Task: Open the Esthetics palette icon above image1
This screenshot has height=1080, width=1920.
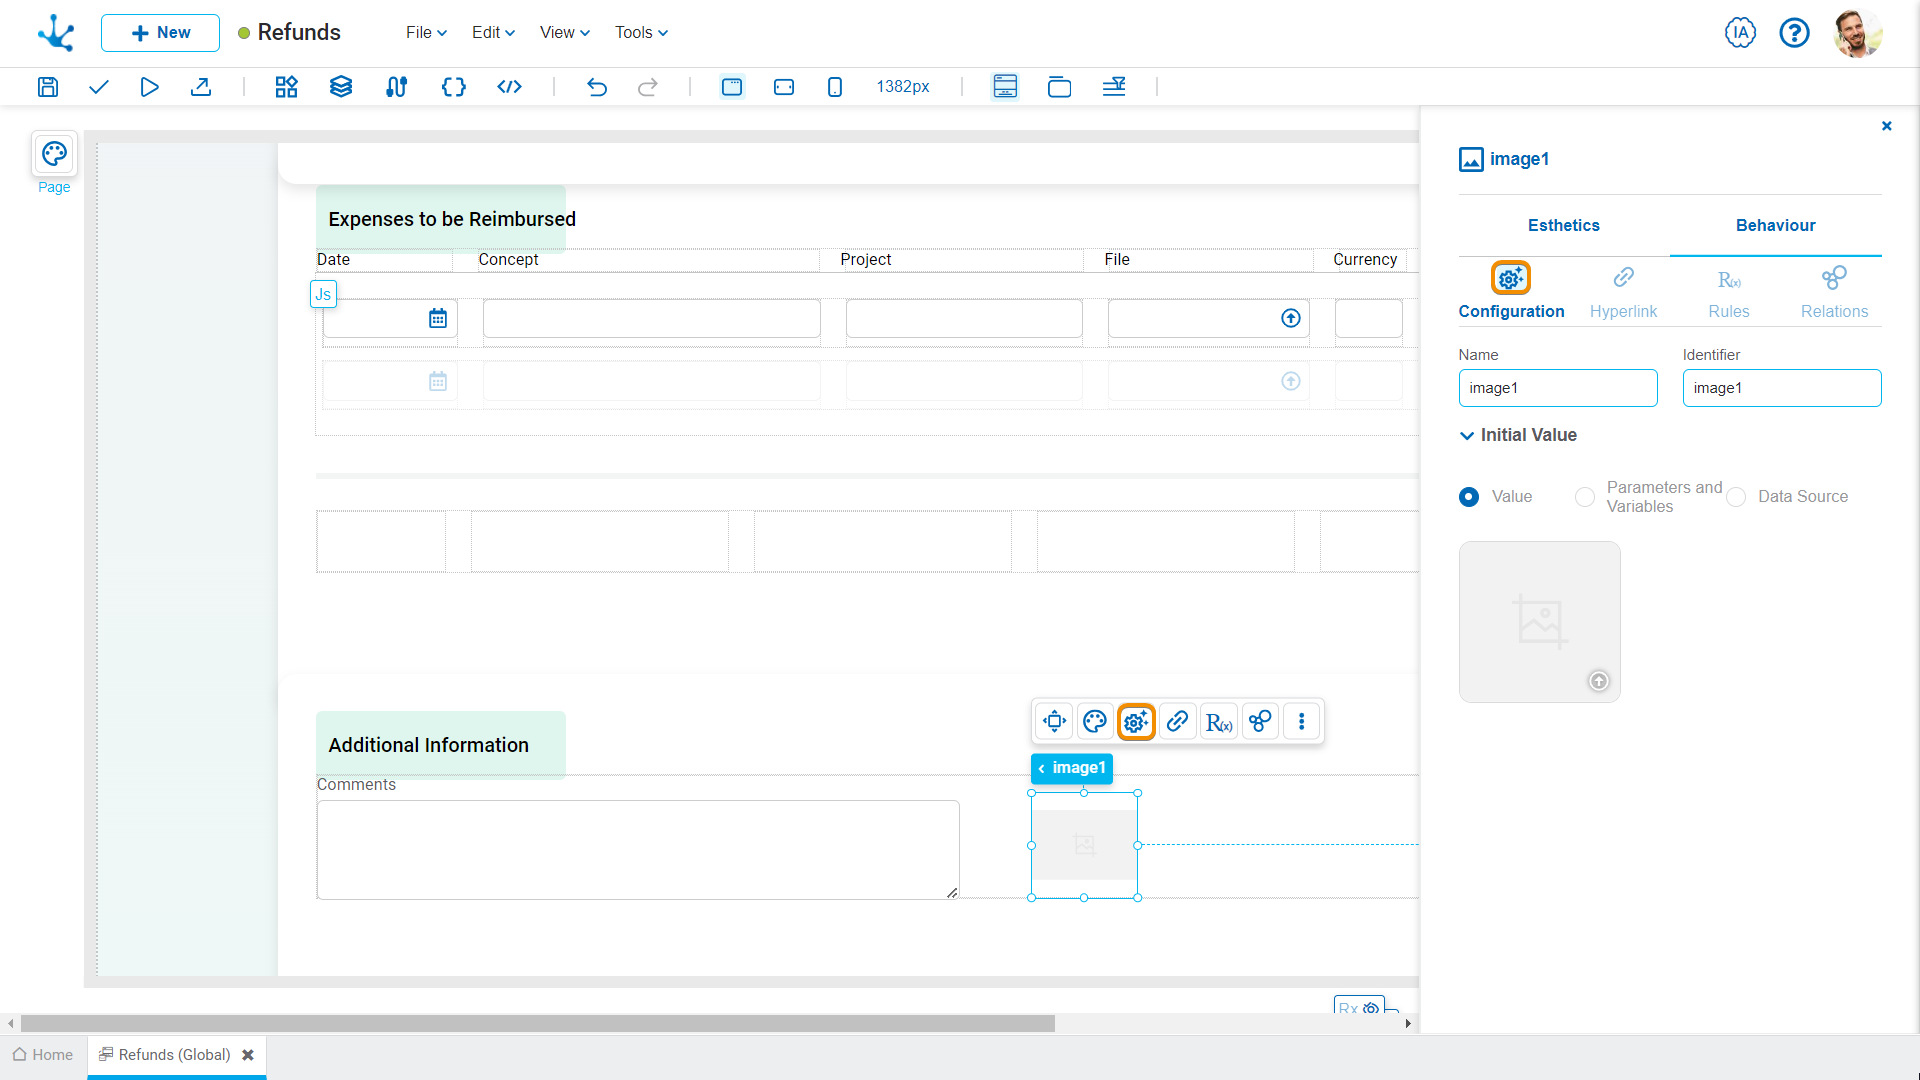Action: (x=1094, y=721)
